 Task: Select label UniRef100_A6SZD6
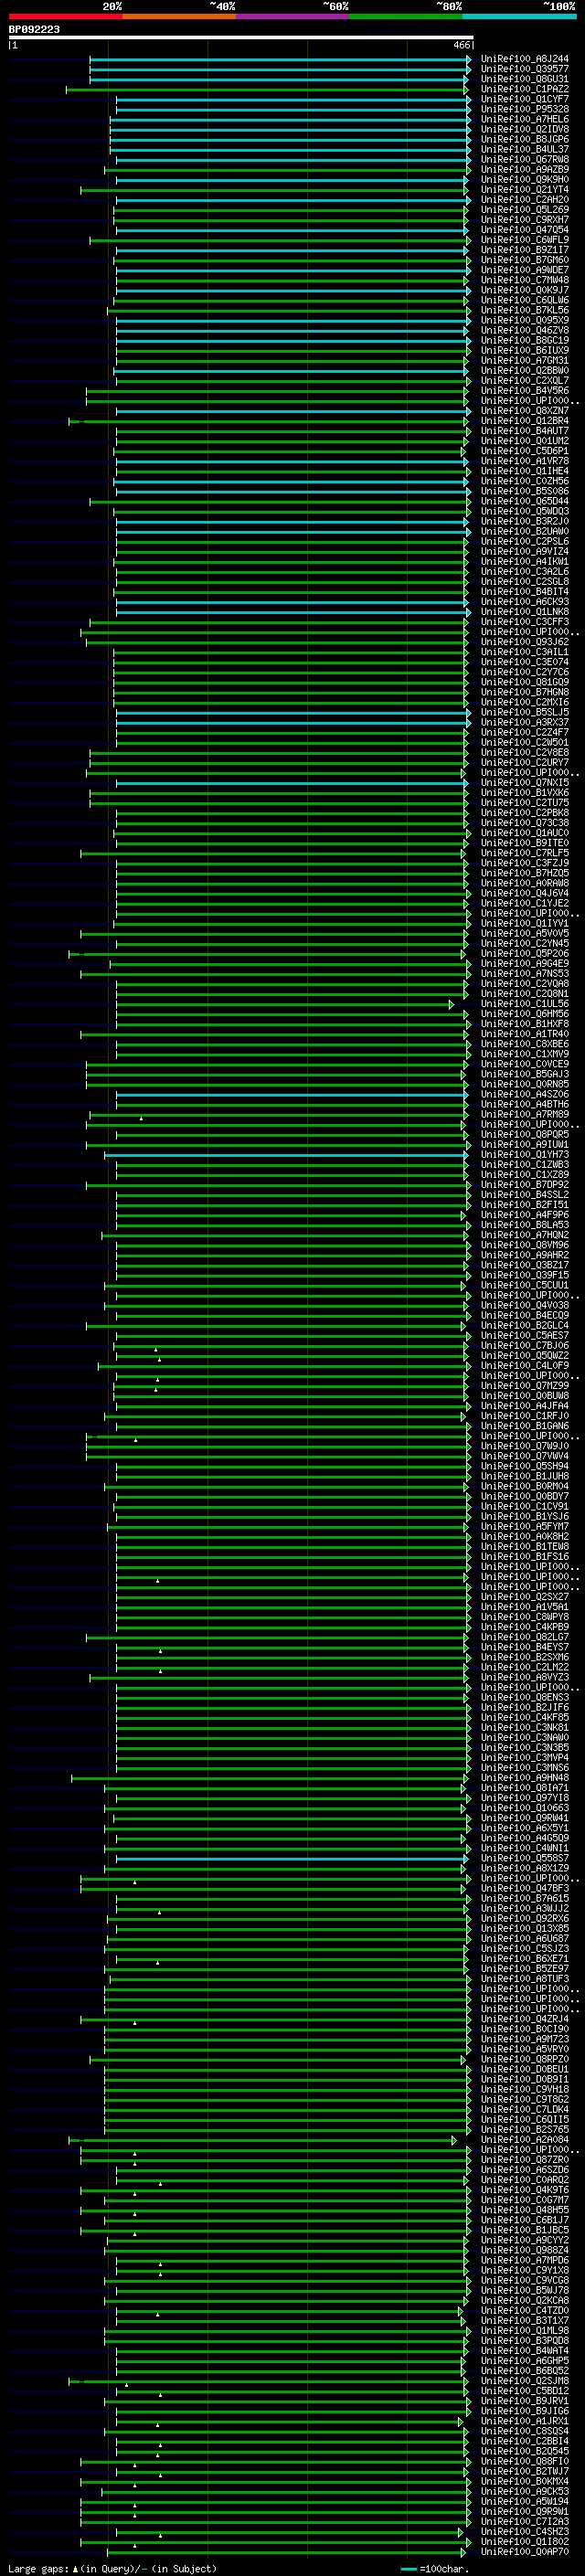click(525, 2169)
